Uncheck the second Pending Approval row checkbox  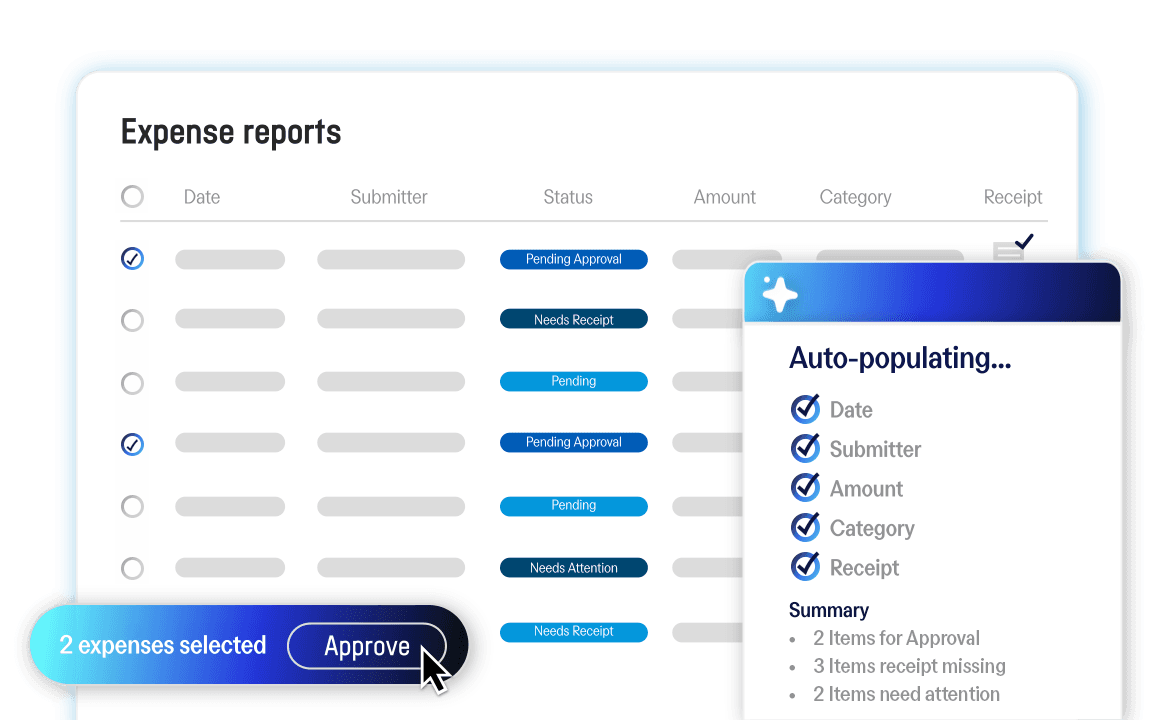pos(132,444)
